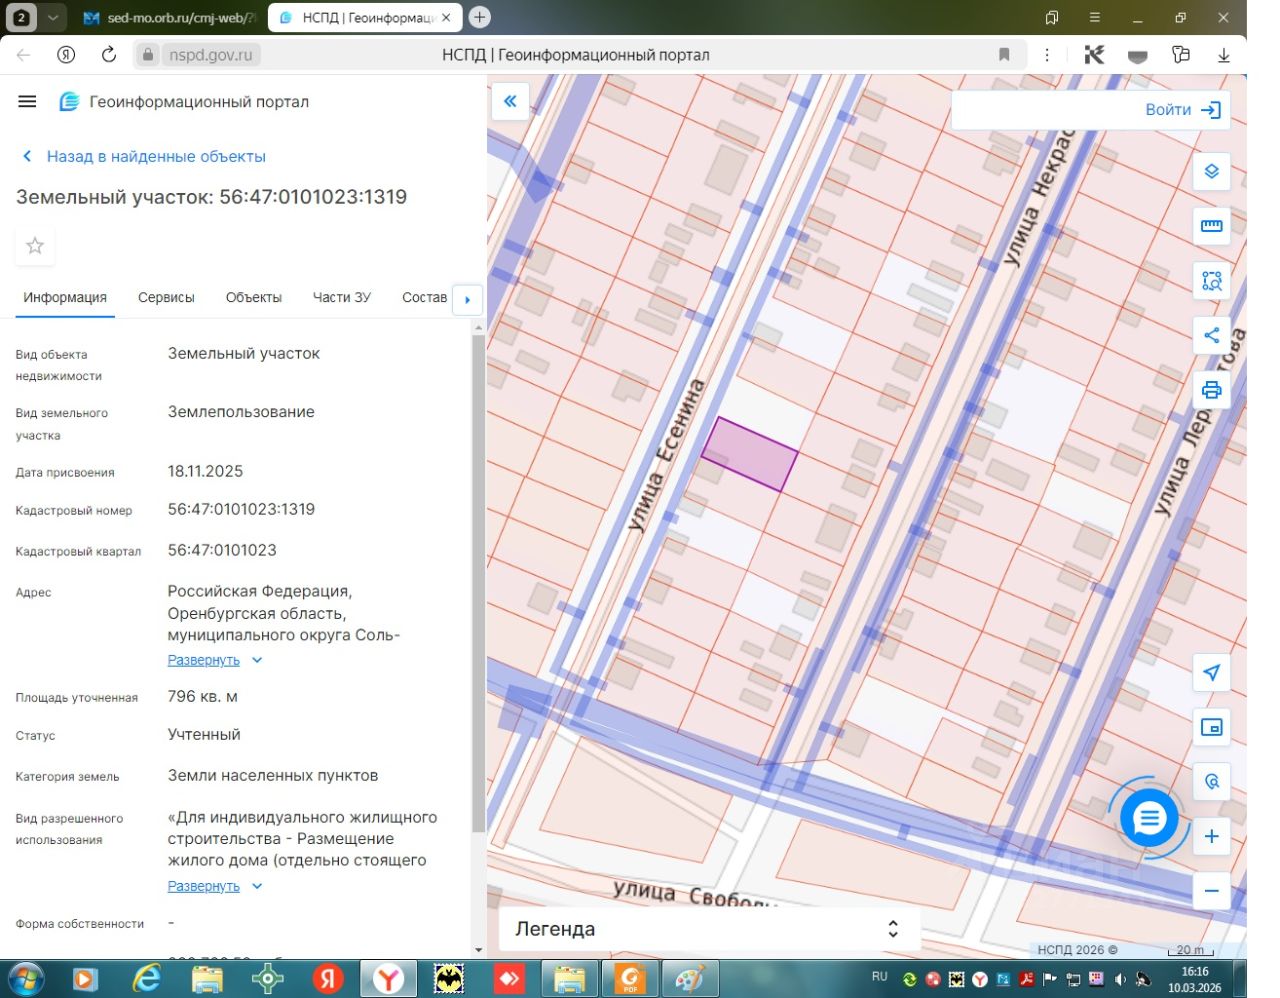Open the tab group counter showing 2

point(21,17)
